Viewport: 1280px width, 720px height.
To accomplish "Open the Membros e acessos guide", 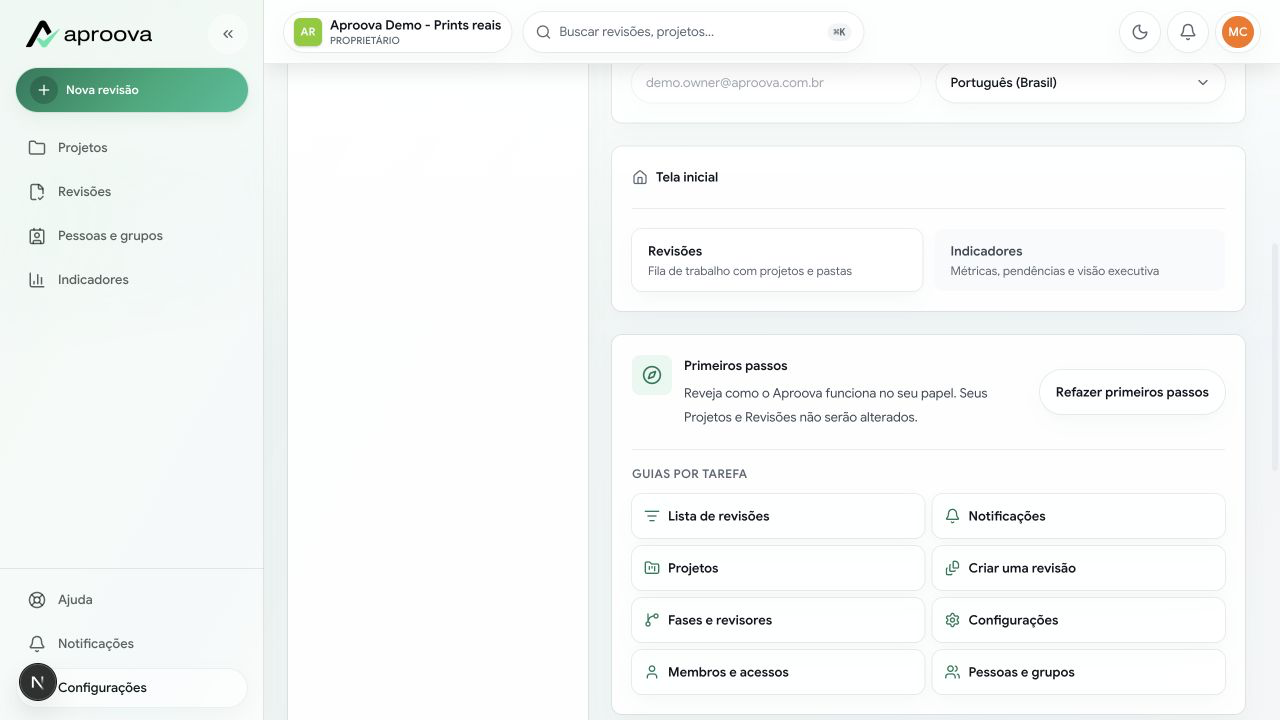I will [x=778, y=672].
